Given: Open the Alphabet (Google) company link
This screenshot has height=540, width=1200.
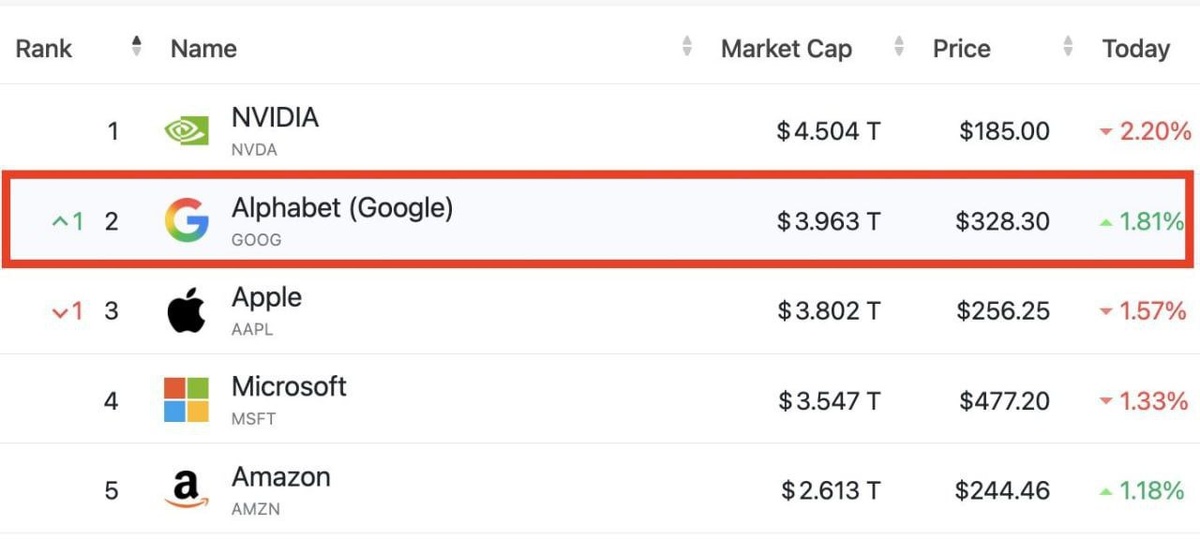Looking at the screenshot, I should tap(342, 208).
